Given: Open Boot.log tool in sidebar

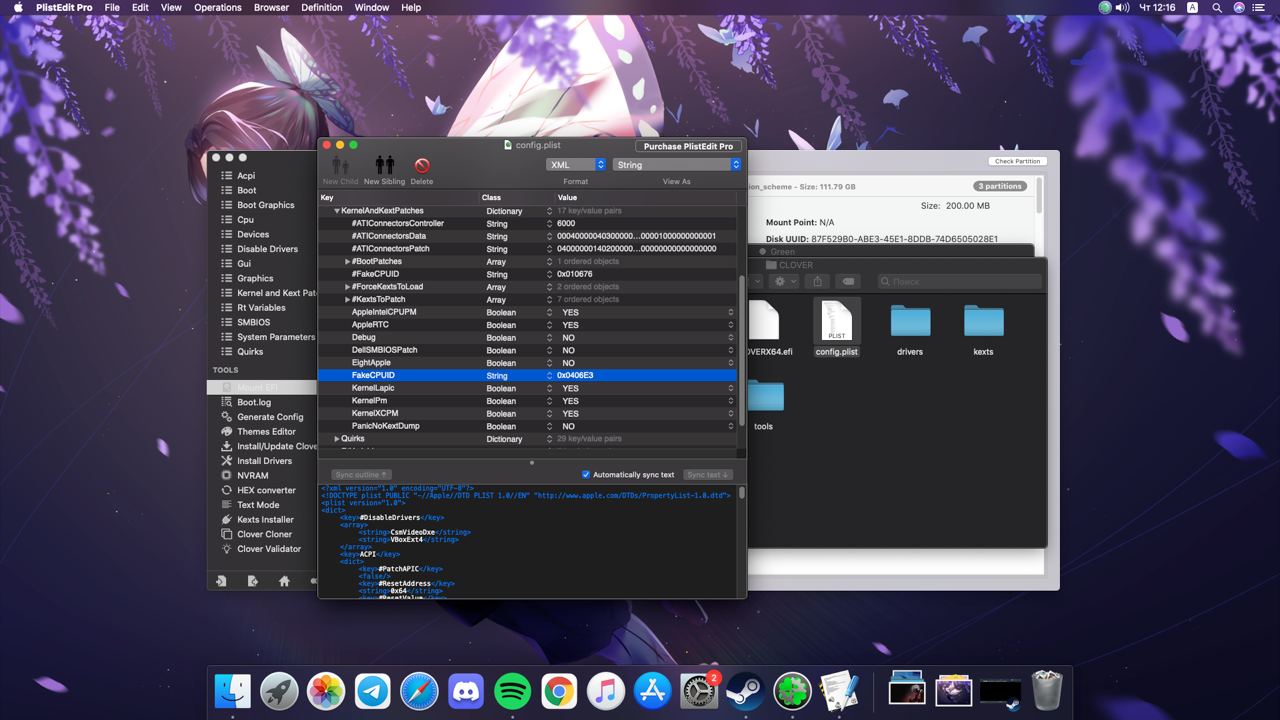Looking at the screenshot, I should 254,402.
